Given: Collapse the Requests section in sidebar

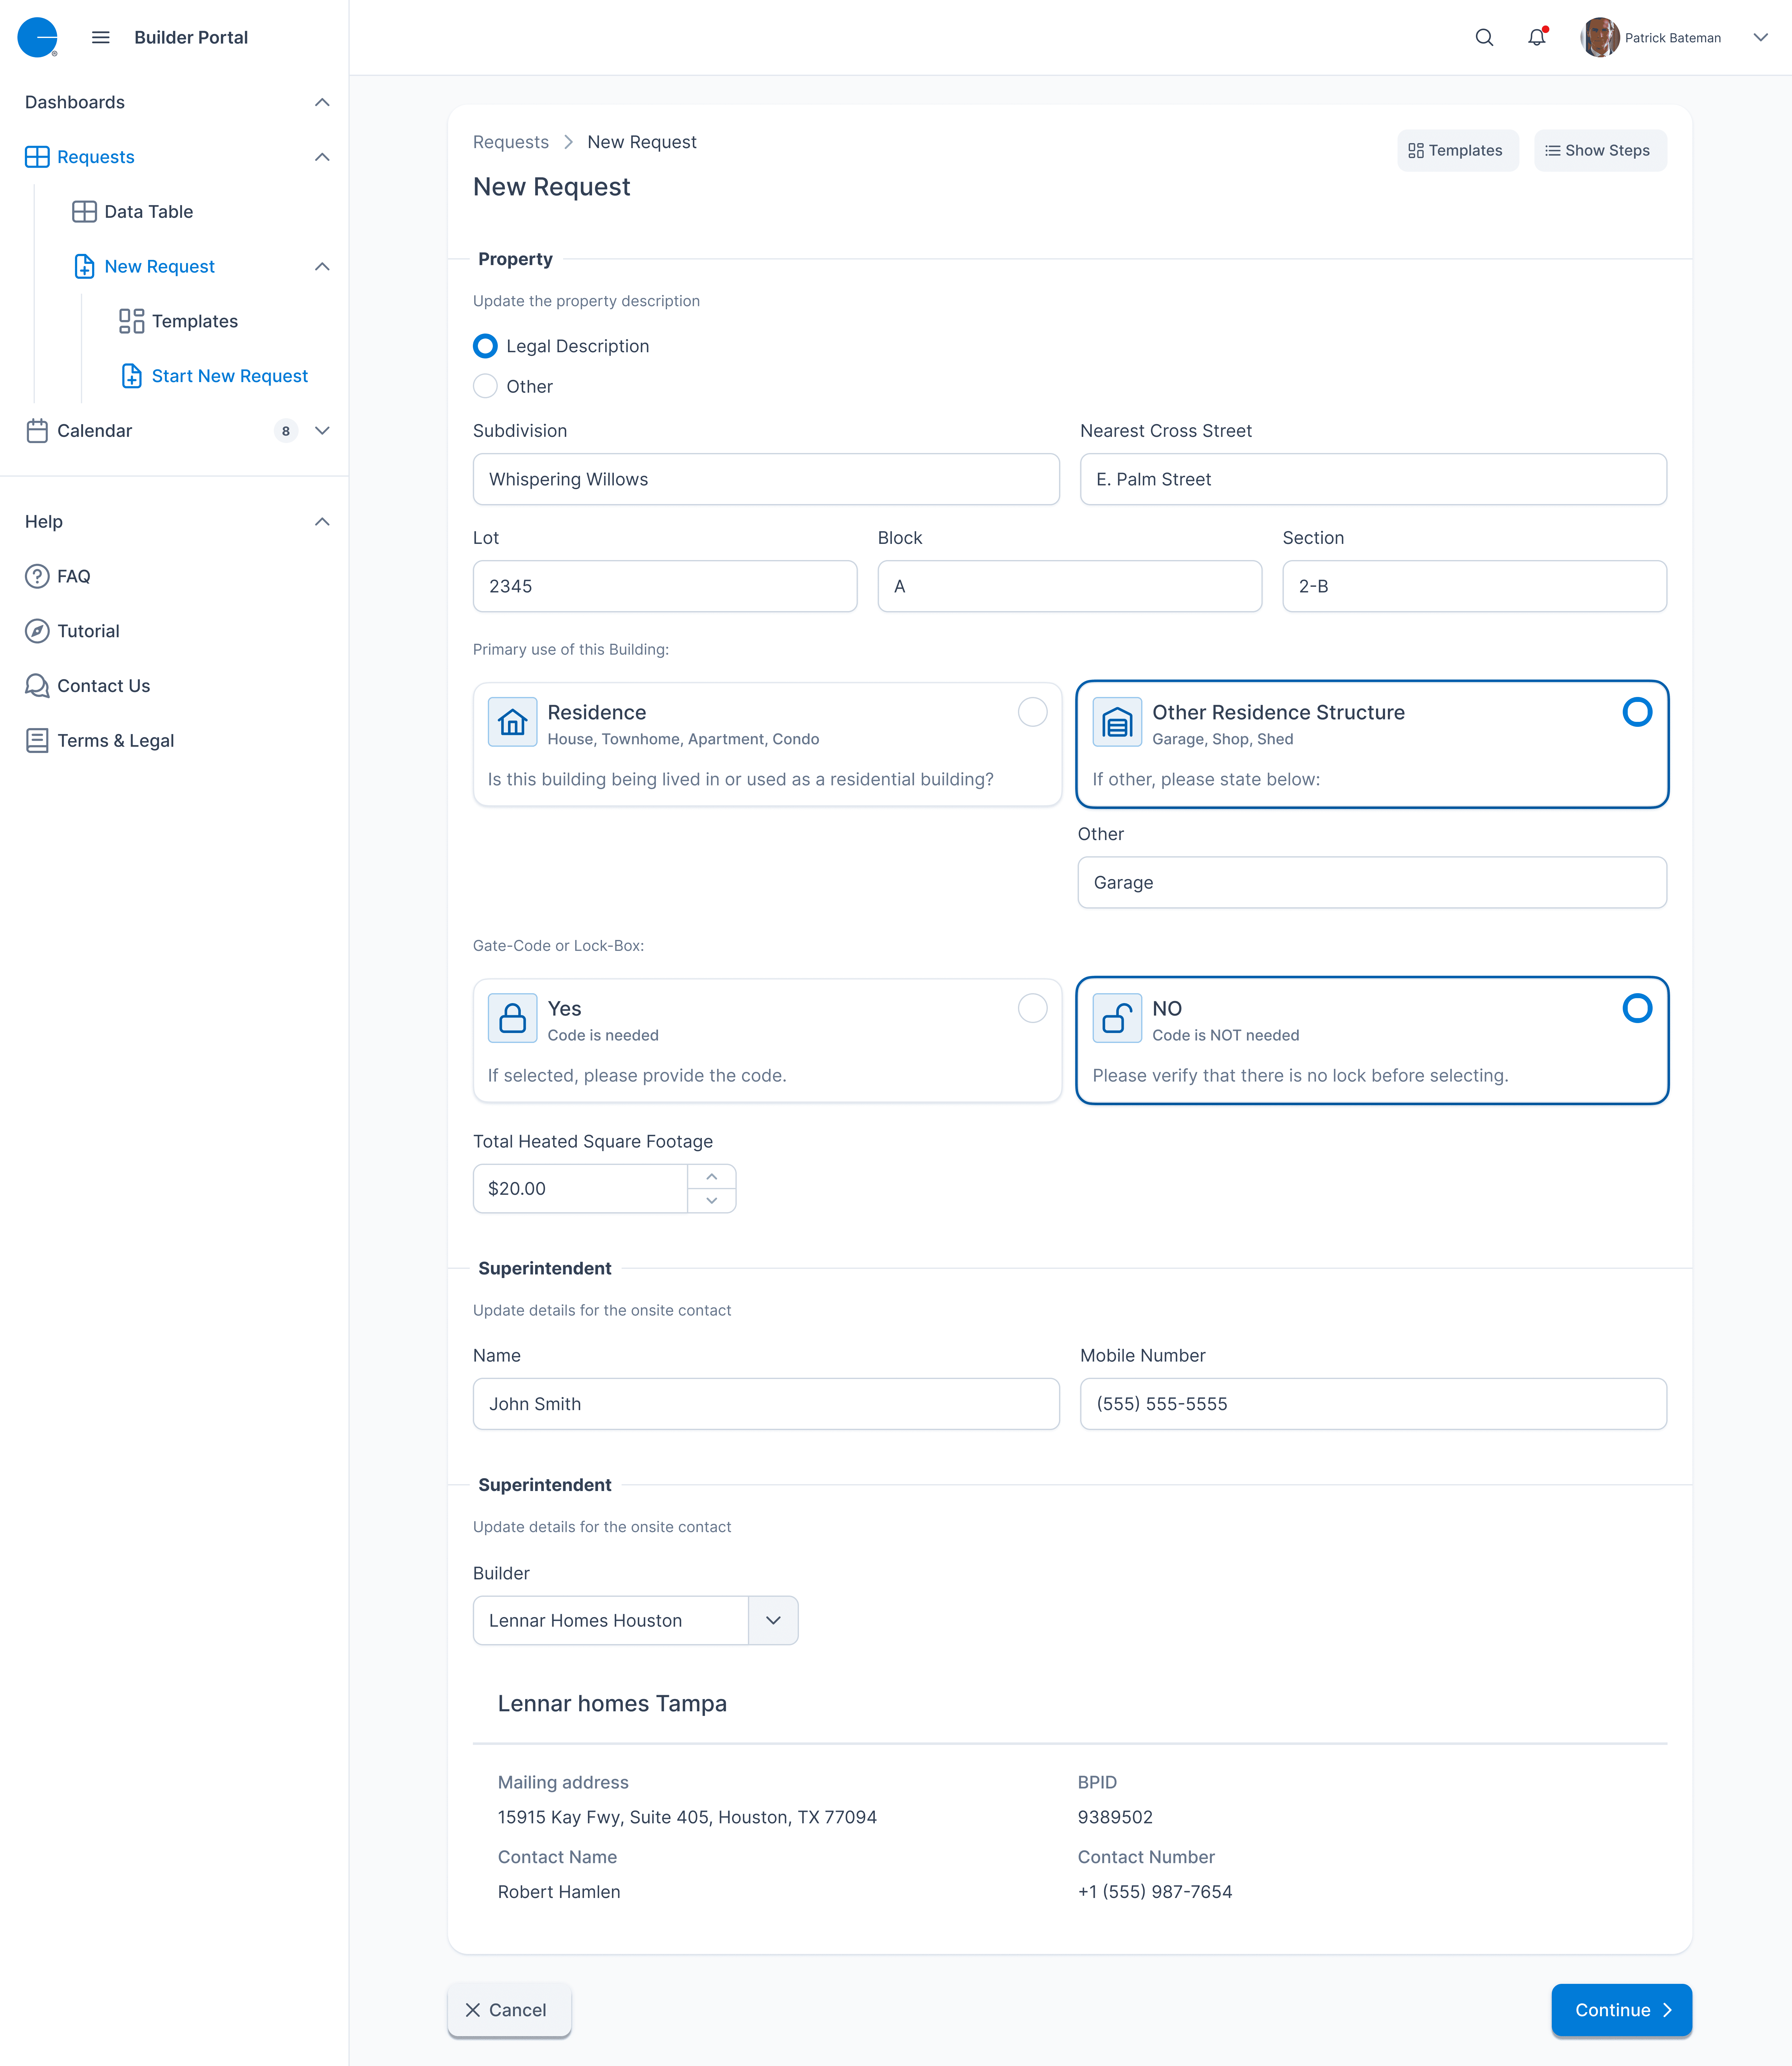Looking at the screenshot, I should (x=322, y=157).
